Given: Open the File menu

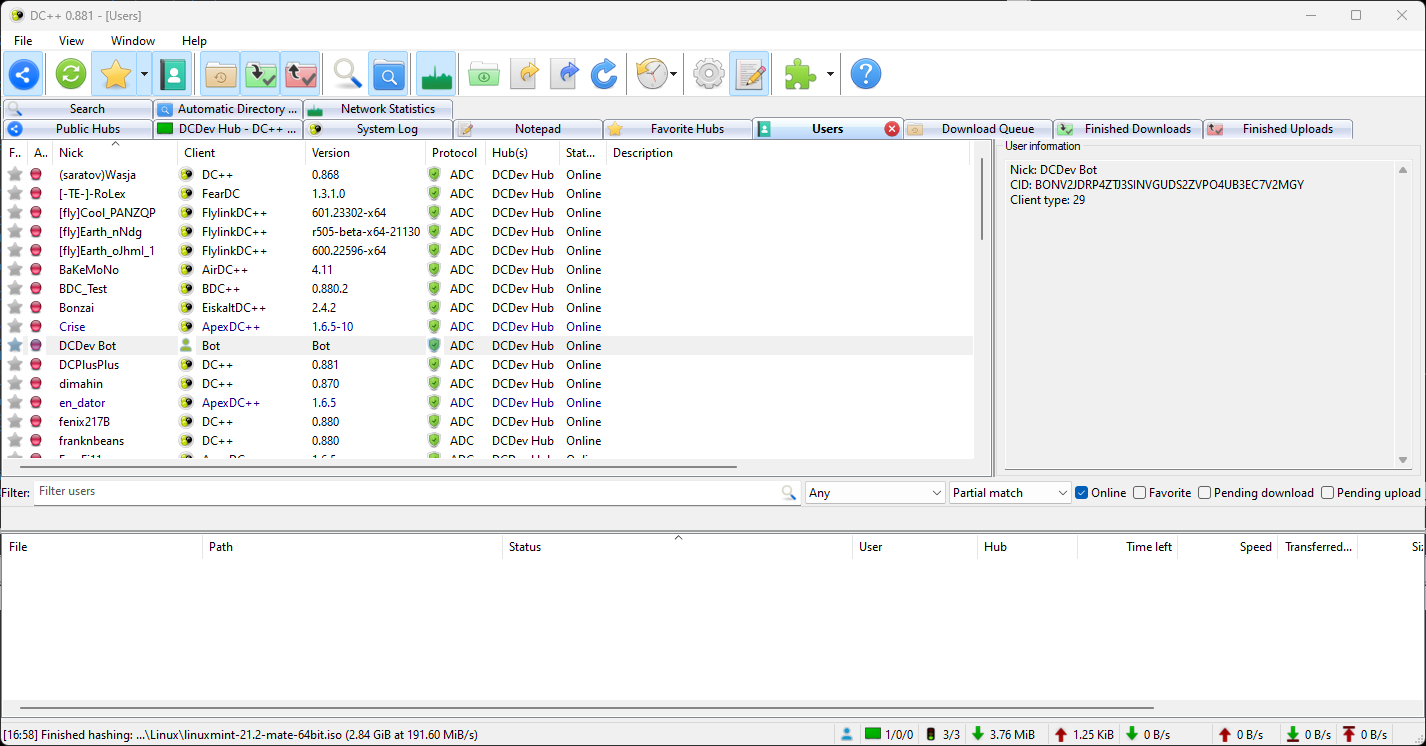Looking at the screenshot, I should pyautogui.click(x=23, y=41).
